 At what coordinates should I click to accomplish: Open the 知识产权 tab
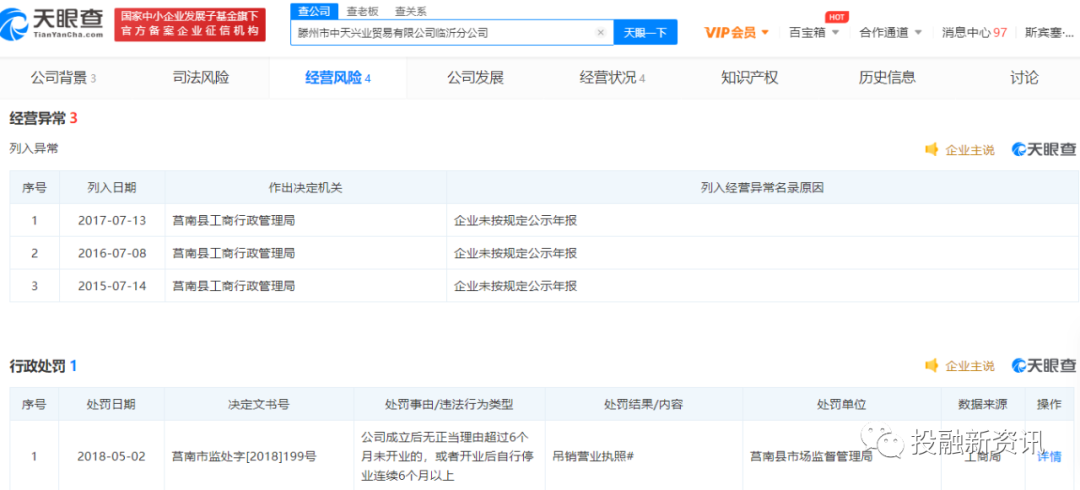[749, 78]
